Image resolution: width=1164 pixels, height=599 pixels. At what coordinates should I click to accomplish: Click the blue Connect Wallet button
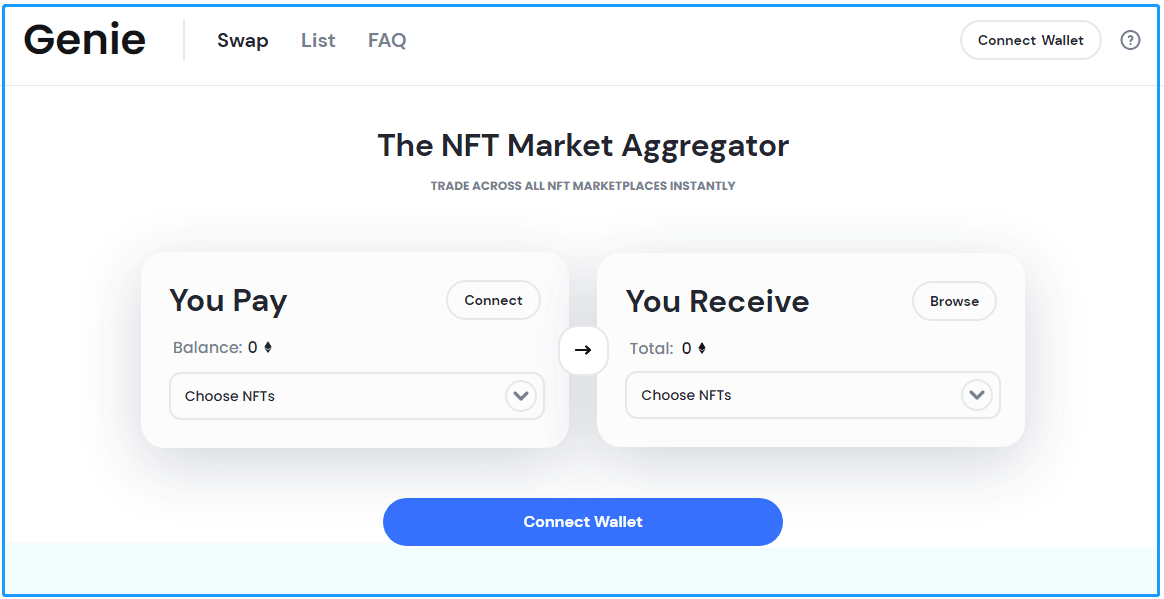click(583, 522)
